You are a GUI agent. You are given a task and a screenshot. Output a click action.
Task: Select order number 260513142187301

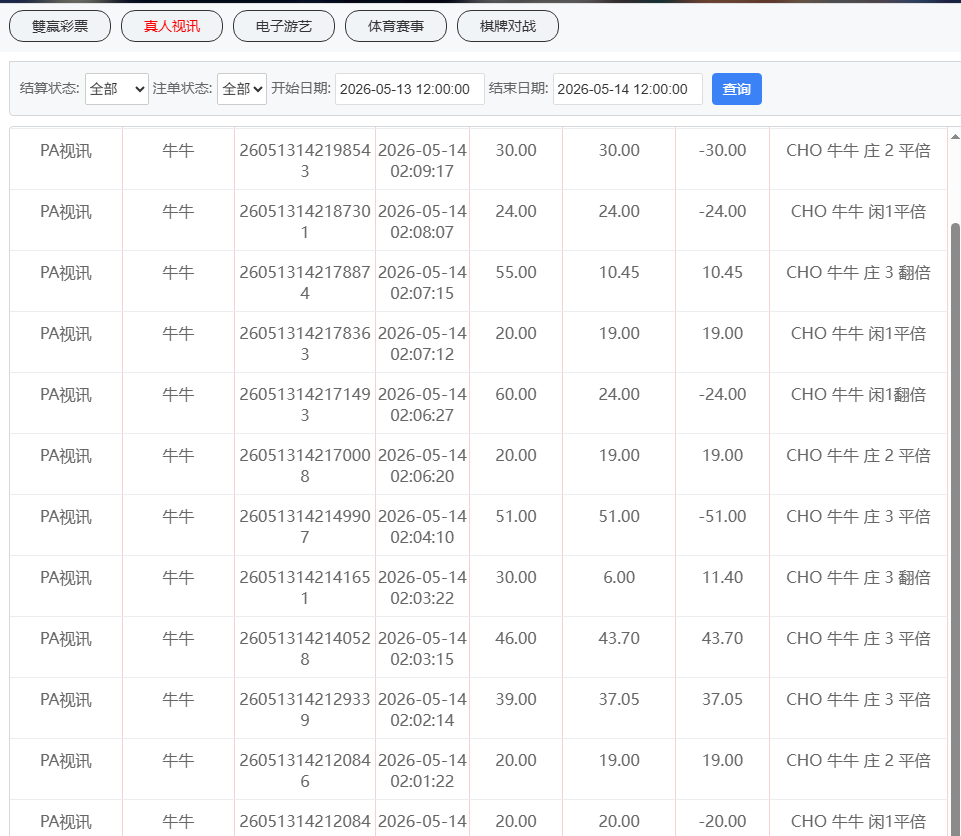(305, 222)
